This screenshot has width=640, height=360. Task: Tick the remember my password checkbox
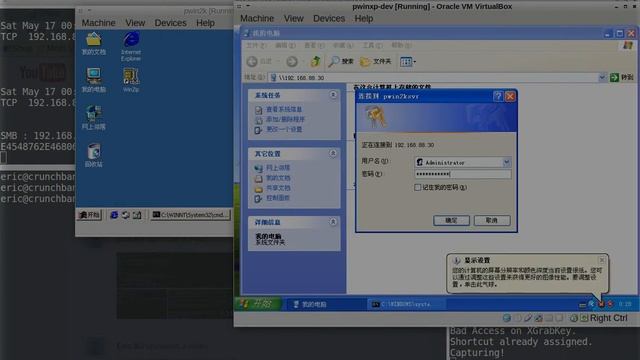tap(417, 187)
